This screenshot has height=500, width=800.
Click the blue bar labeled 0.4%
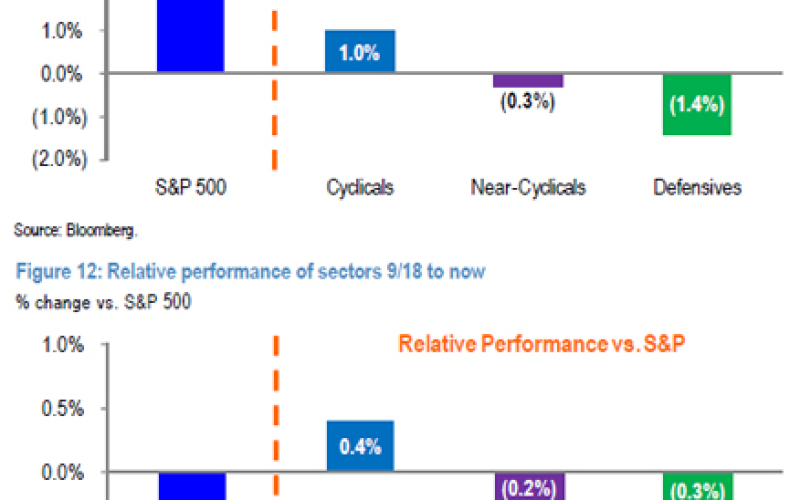[360, 446]
